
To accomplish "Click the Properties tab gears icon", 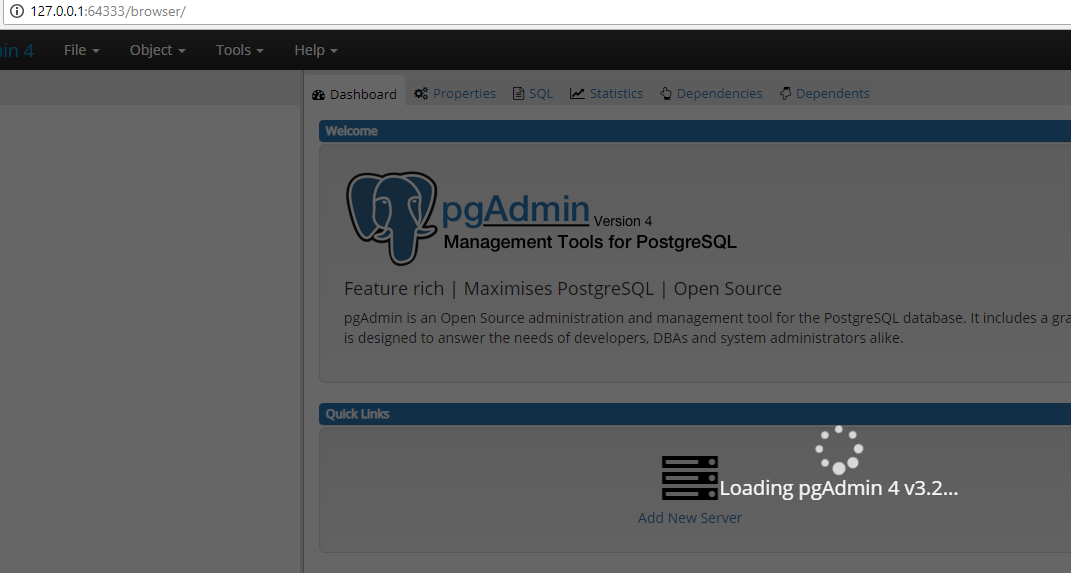I will [421, 94].
